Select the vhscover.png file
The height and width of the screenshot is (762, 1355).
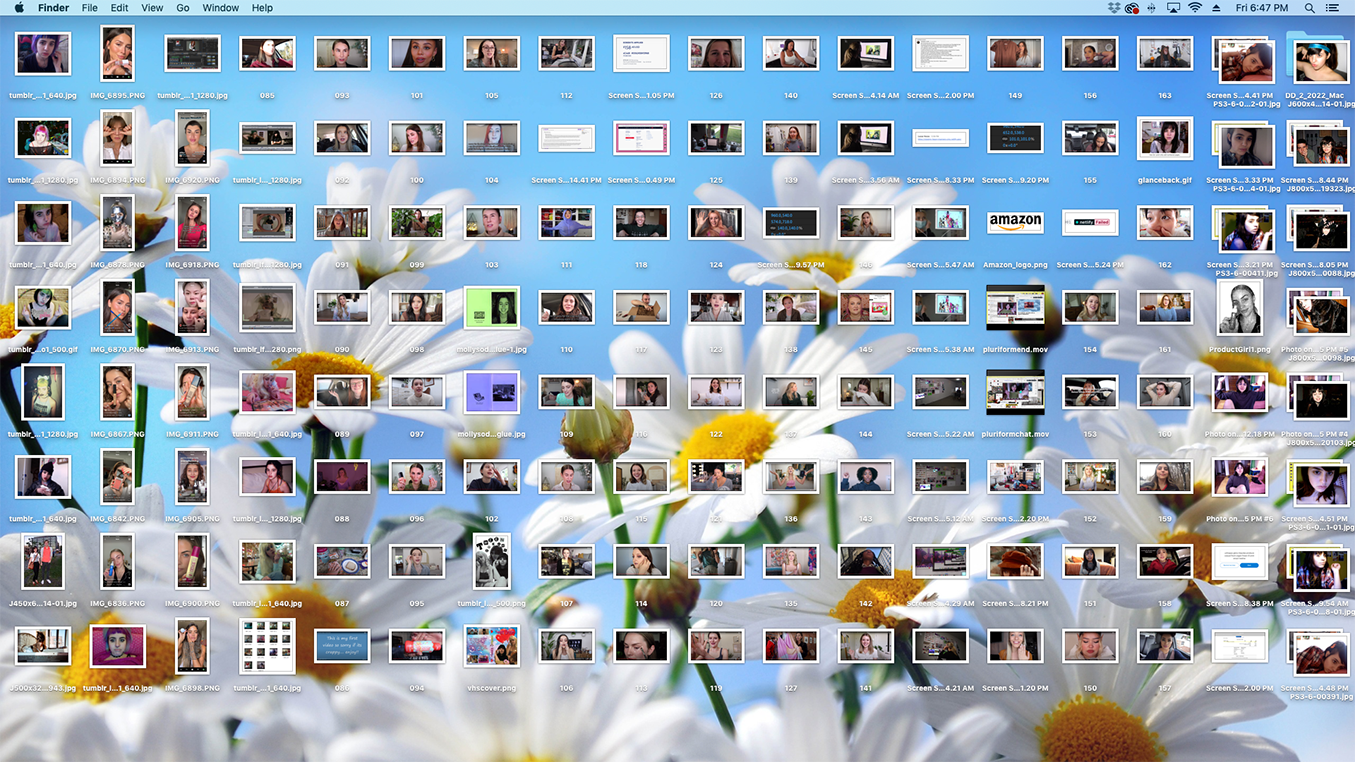[491, 646]
